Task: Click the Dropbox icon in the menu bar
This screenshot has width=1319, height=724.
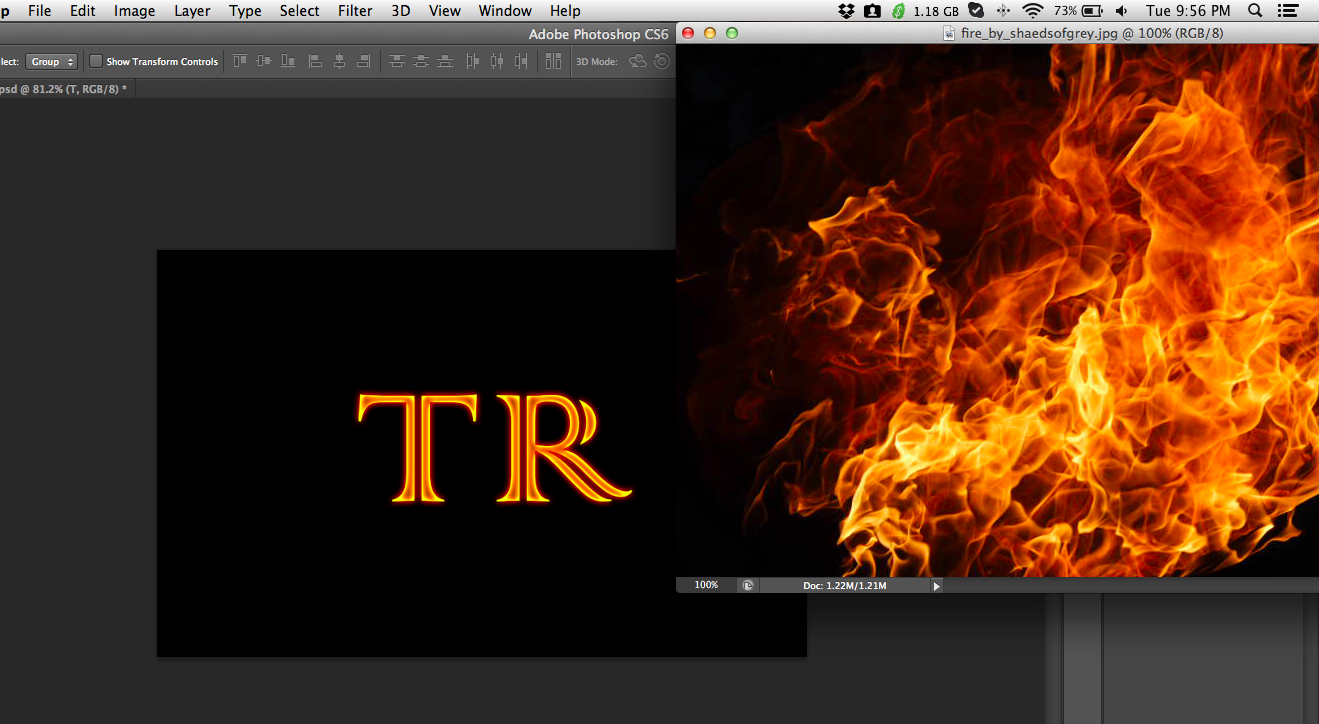Action: click(846, 10)
